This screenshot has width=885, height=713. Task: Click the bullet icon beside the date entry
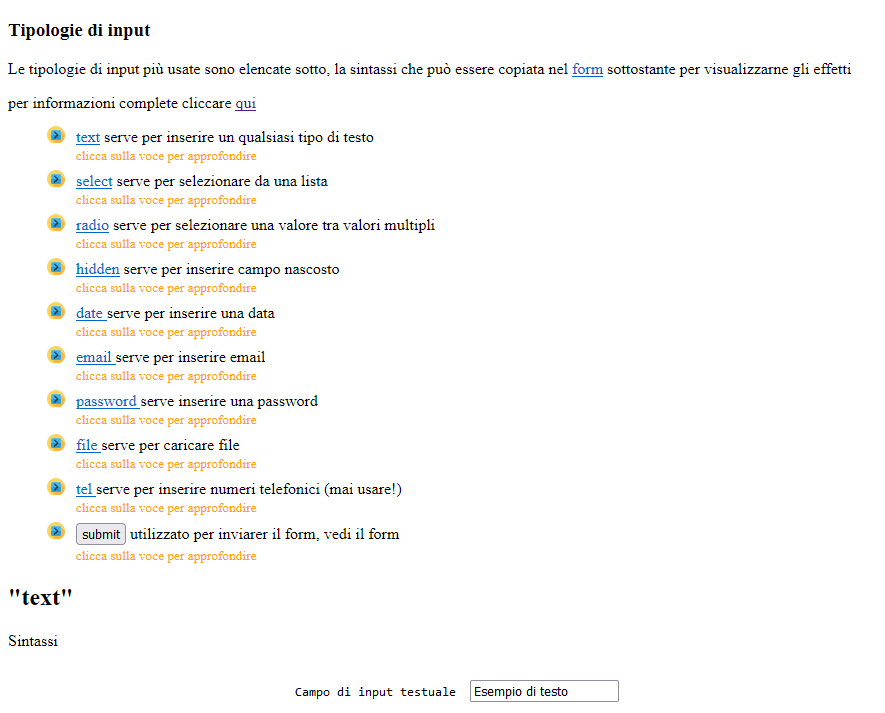click(x=56, y=311)
